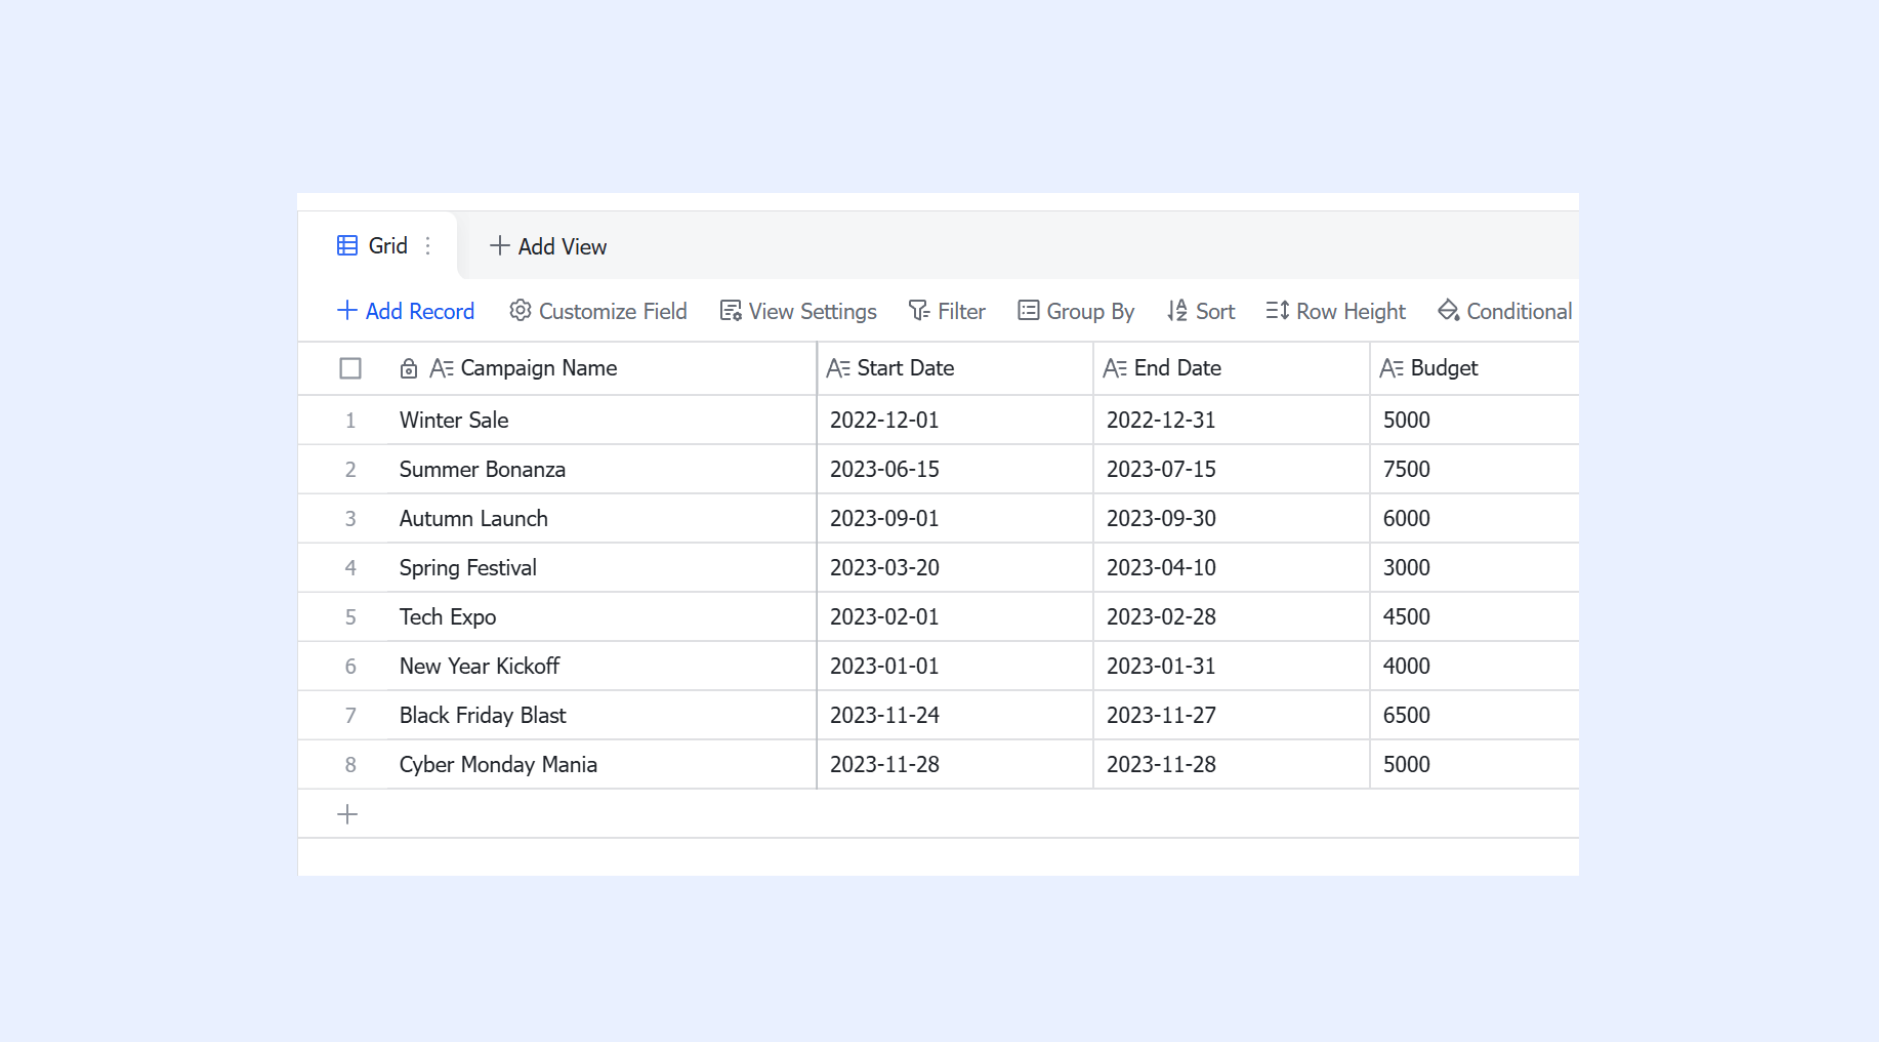Open the Sort options

click(1201, 311)
